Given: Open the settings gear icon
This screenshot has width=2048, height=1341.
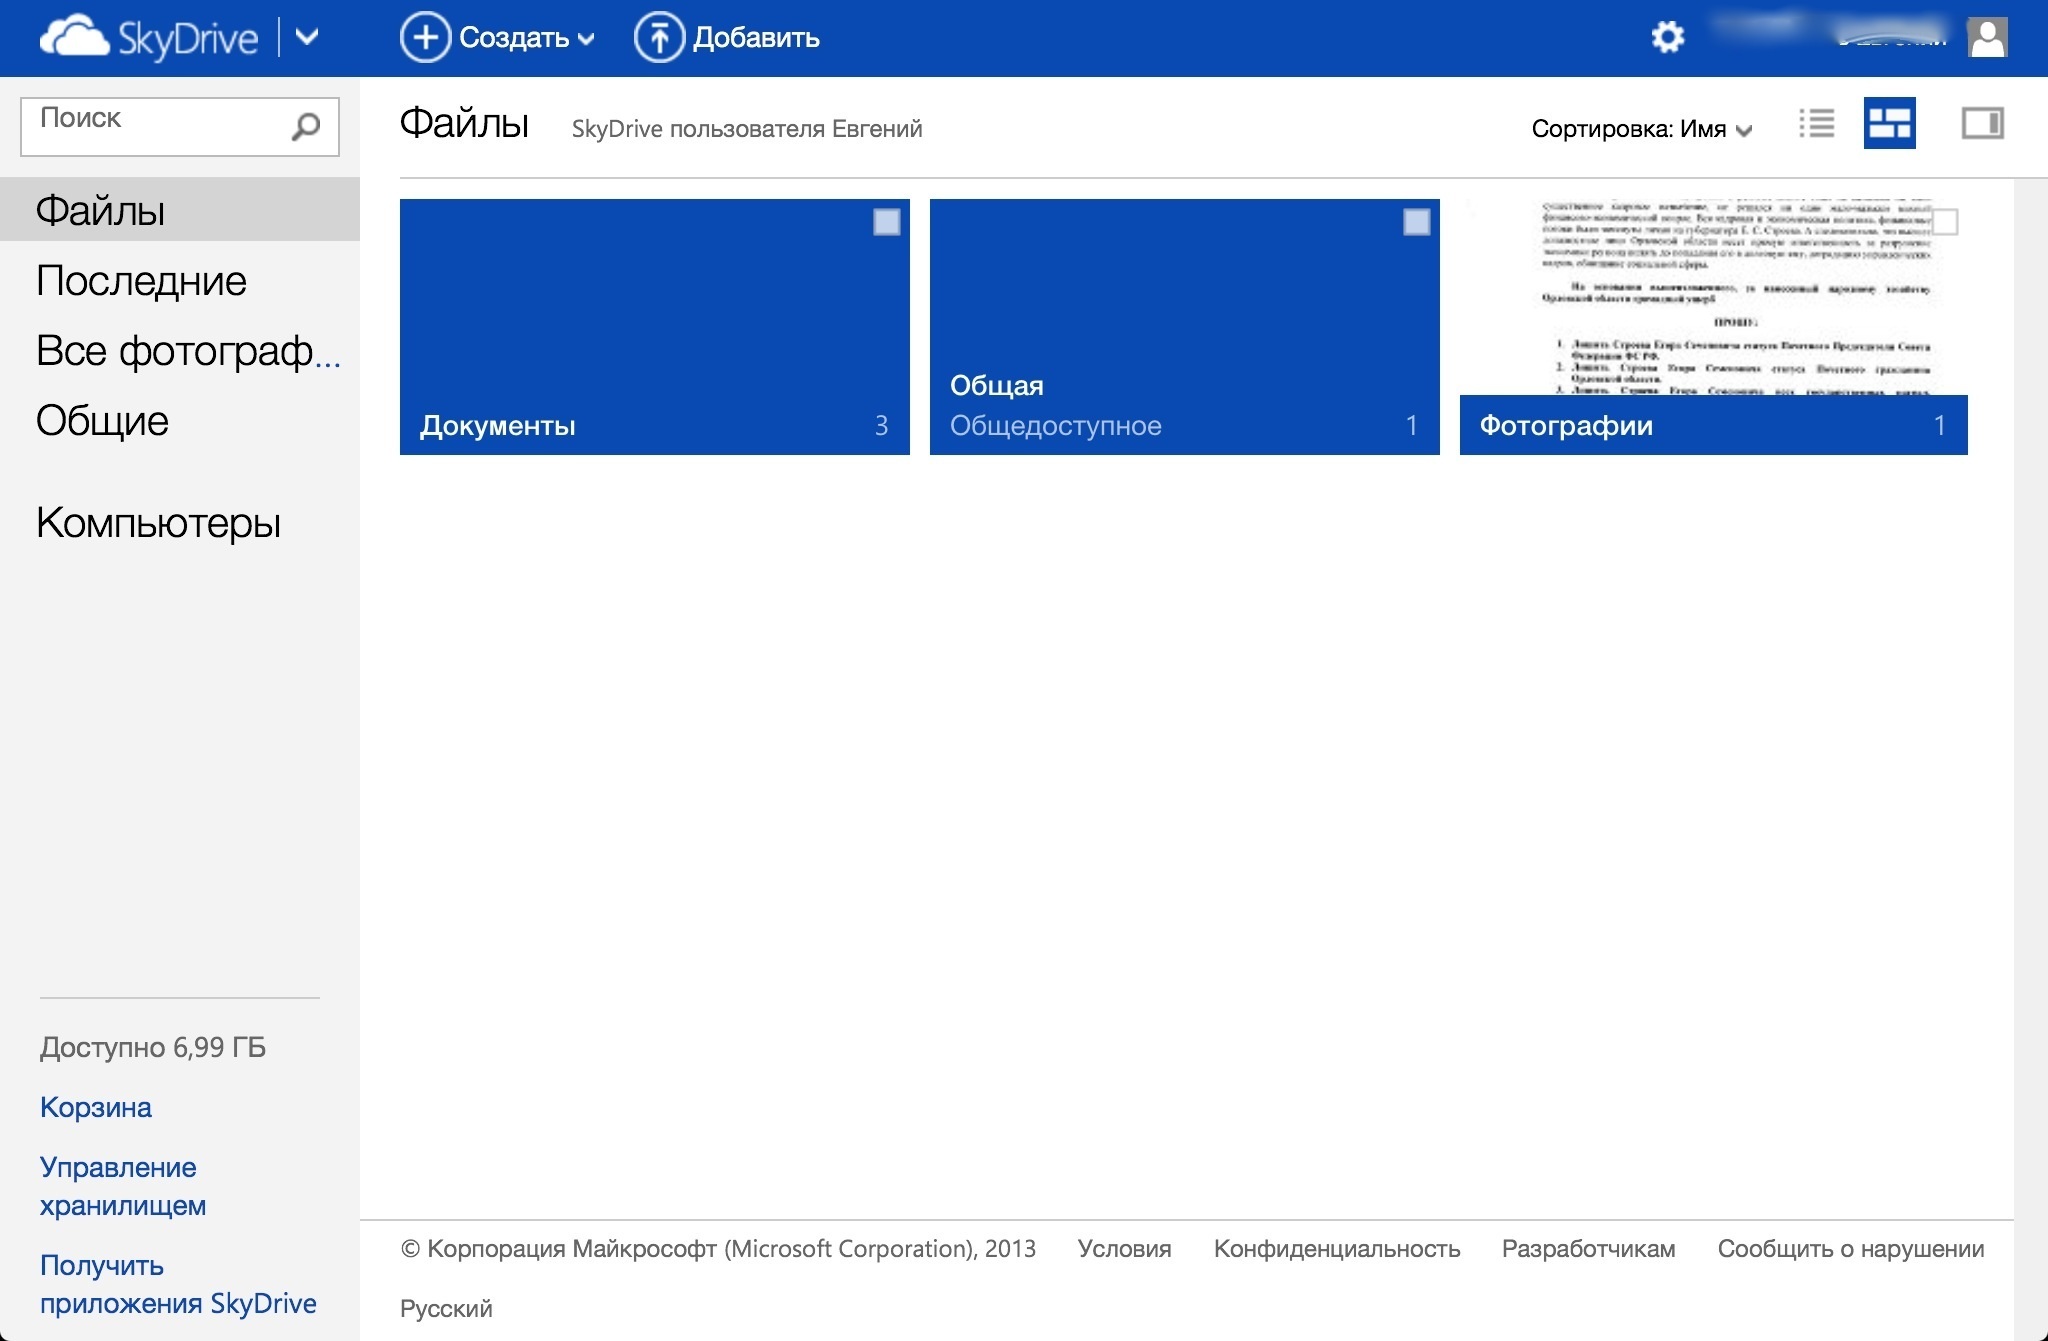Looking at the screenshot, I should point(1667,38).
